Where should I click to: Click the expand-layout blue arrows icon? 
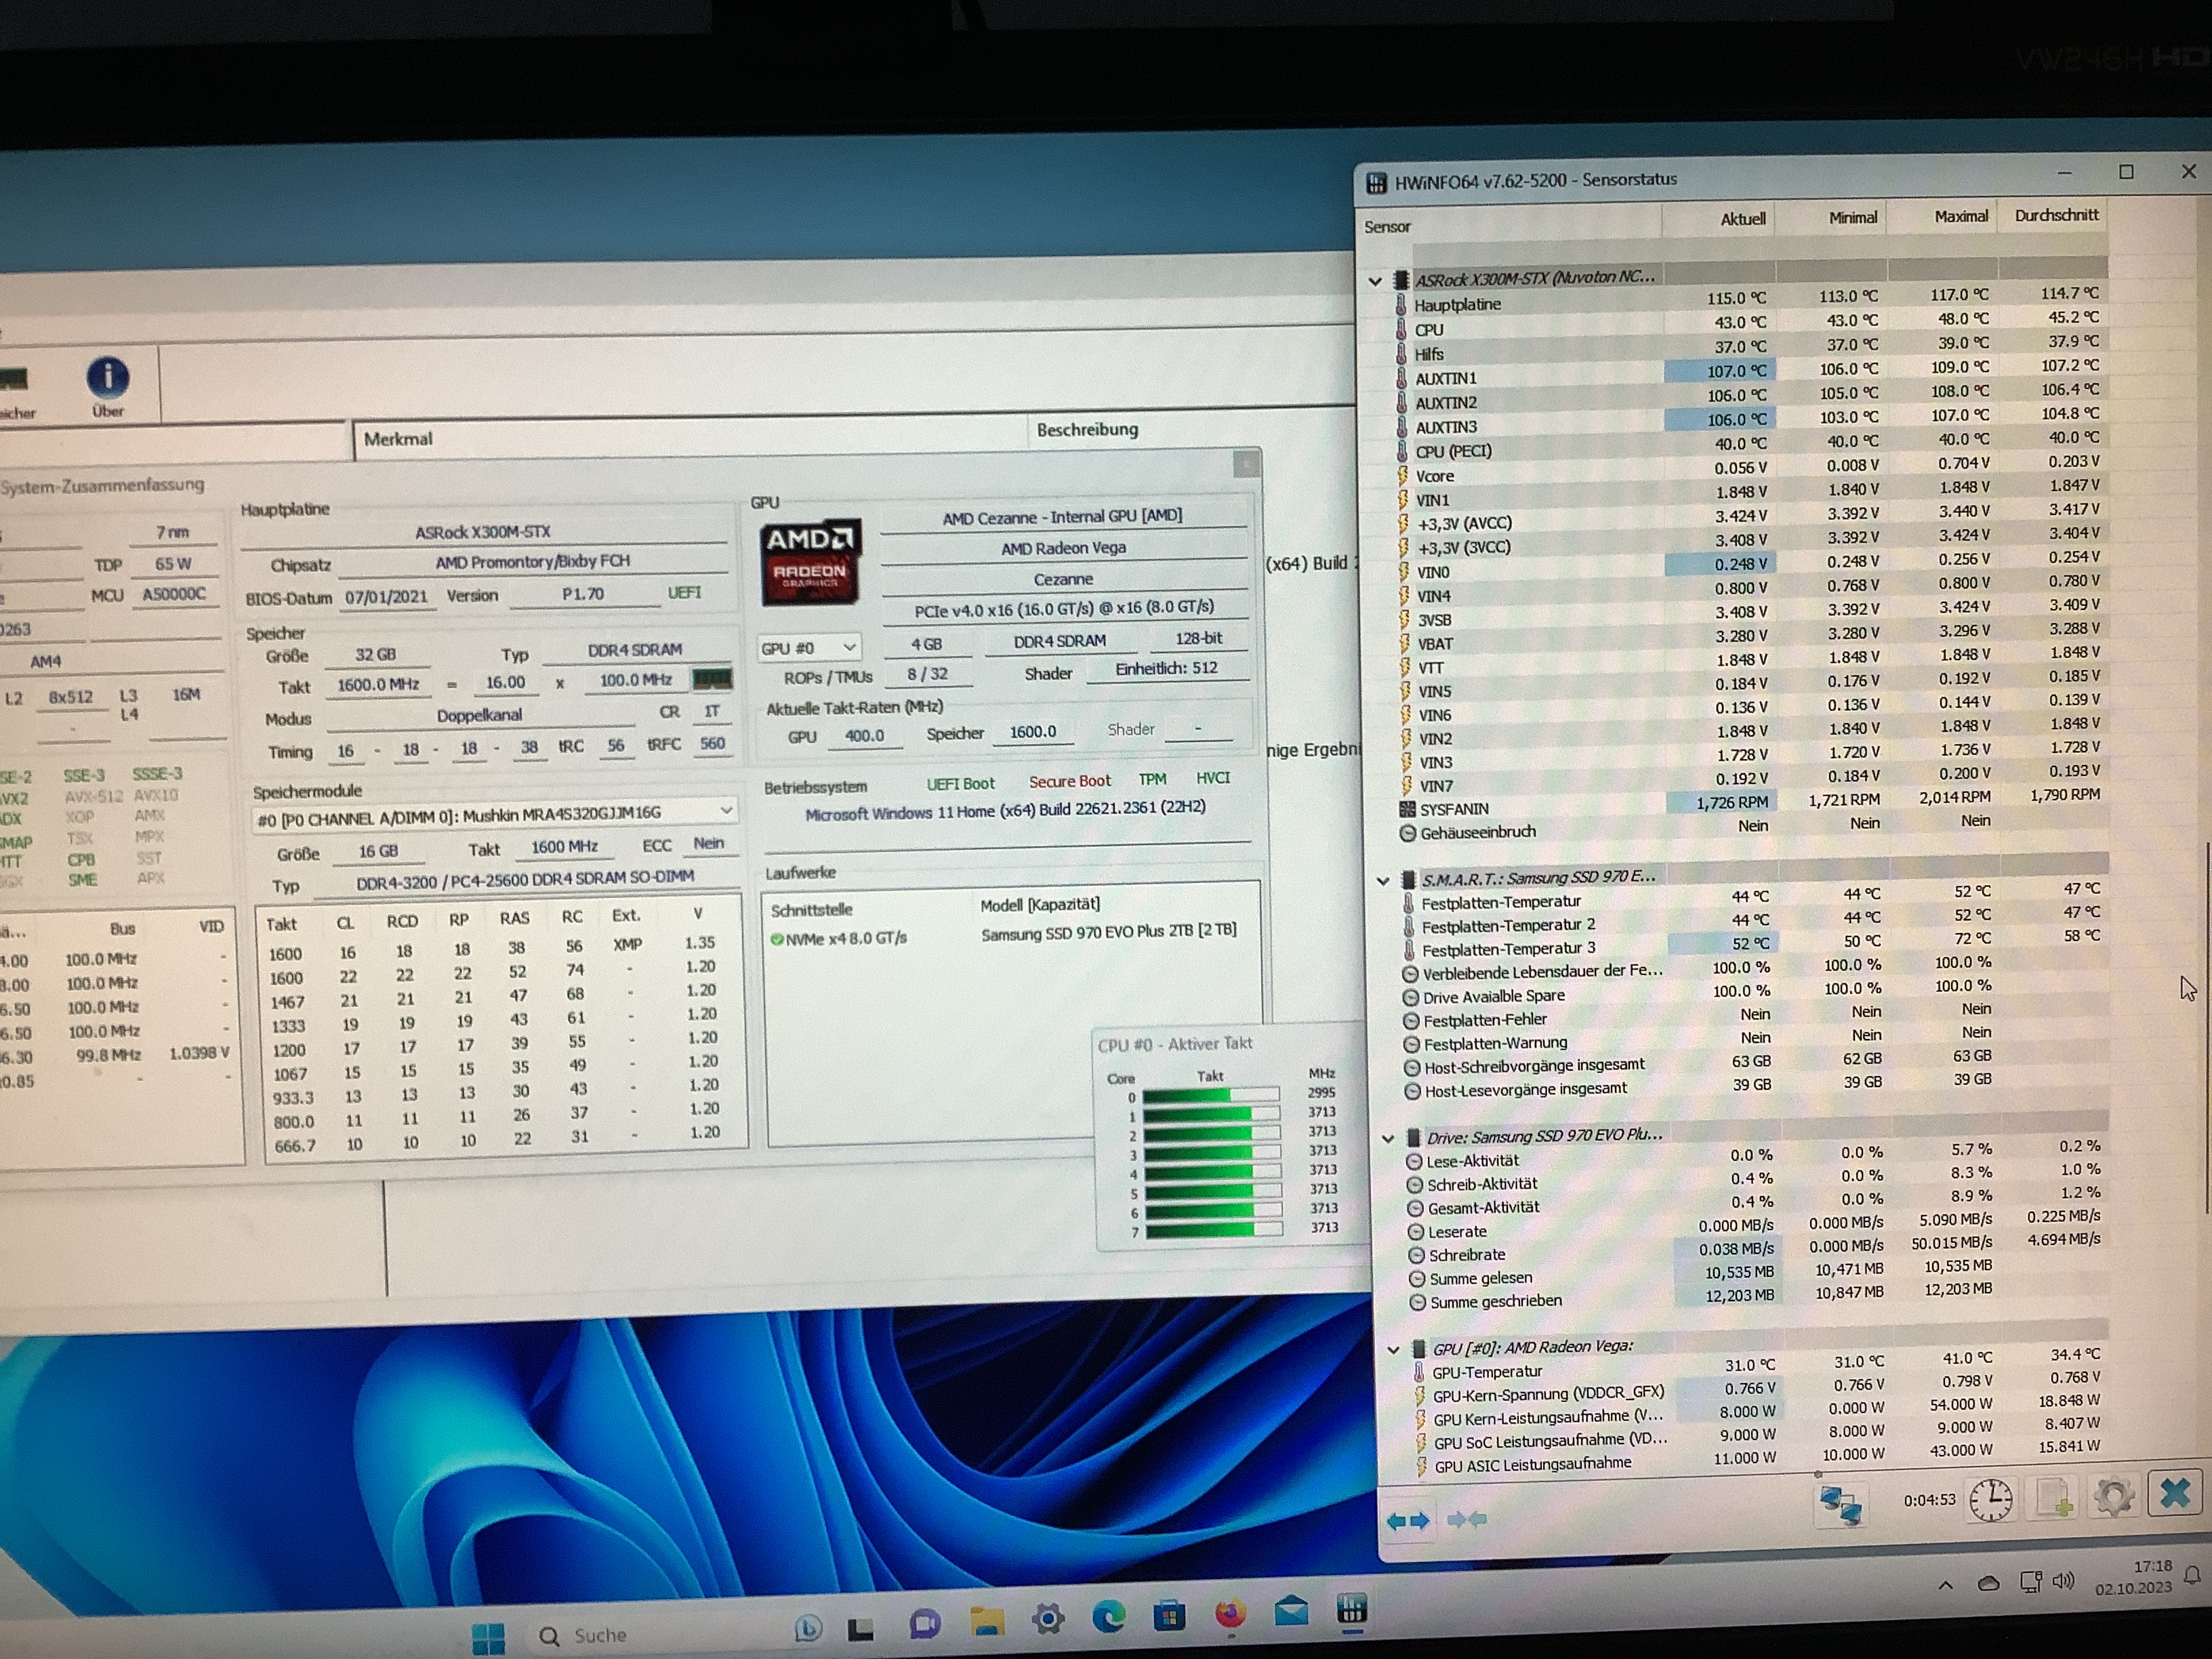1408,1521
